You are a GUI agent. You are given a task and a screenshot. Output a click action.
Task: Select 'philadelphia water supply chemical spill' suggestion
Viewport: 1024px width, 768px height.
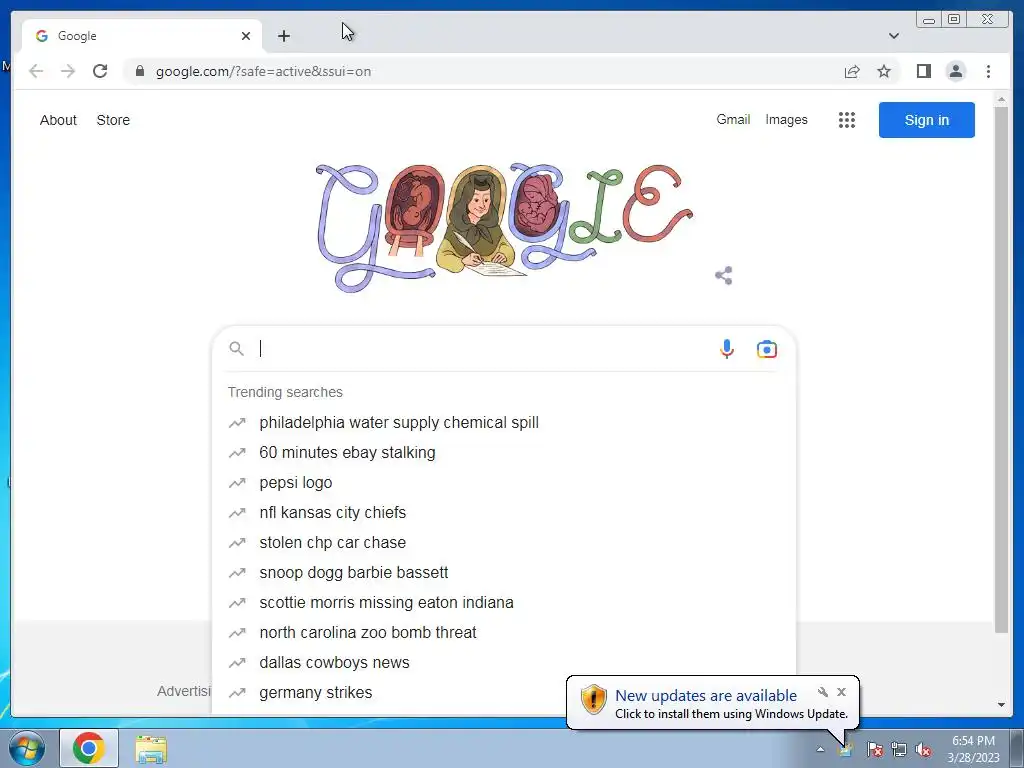[504, 423]
